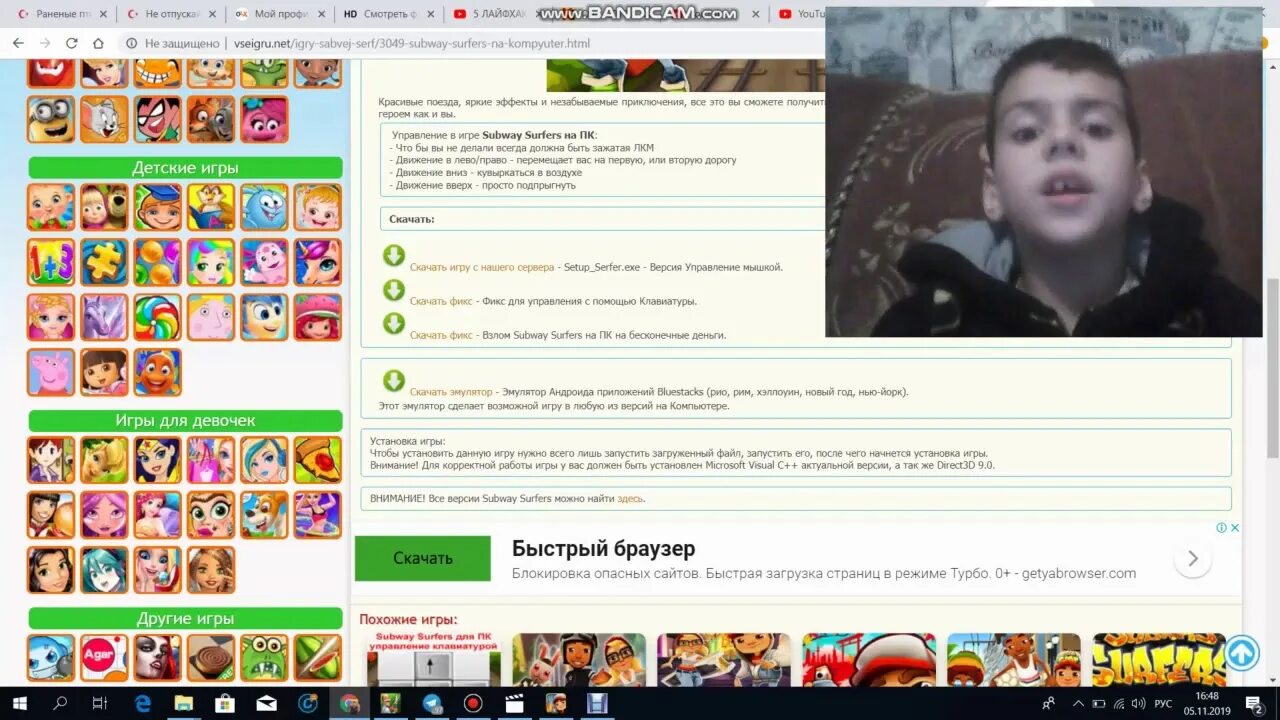Go to browser home page button
The width and height of the screenshot is (1280, 720).
click(x=98, y=43)
